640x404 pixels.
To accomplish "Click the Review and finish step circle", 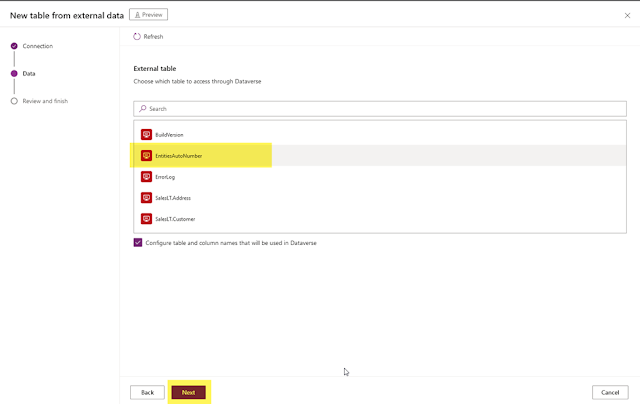I will tap(14, 101).
